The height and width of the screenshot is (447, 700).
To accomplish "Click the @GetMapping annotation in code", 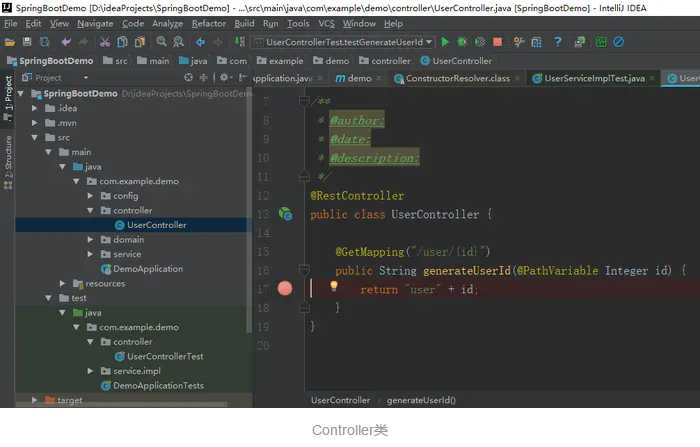I will point(370,251).
